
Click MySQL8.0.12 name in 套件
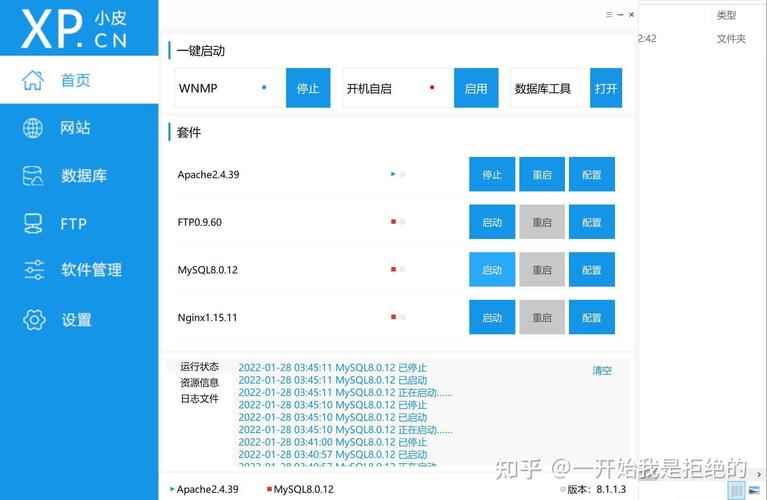point(207,270)
